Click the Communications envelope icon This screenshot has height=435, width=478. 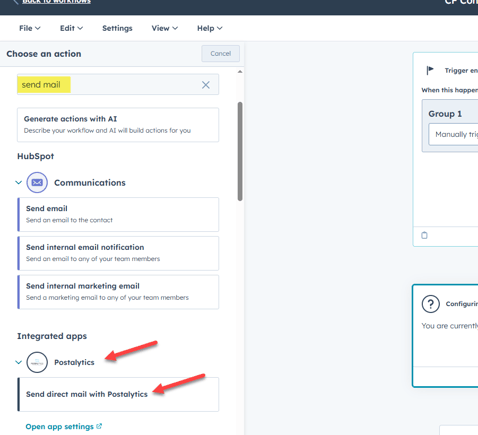[x=37, y=182]
